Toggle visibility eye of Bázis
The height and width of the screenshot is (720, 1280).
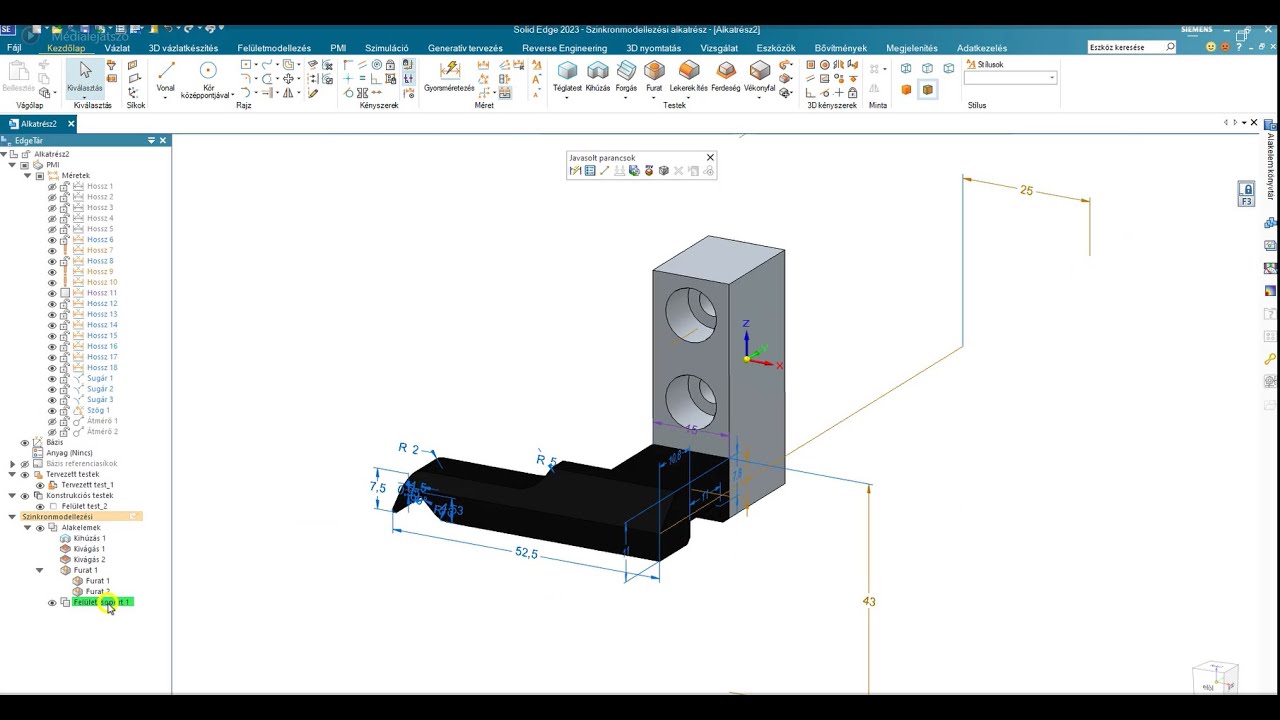(x=25, y=442)
